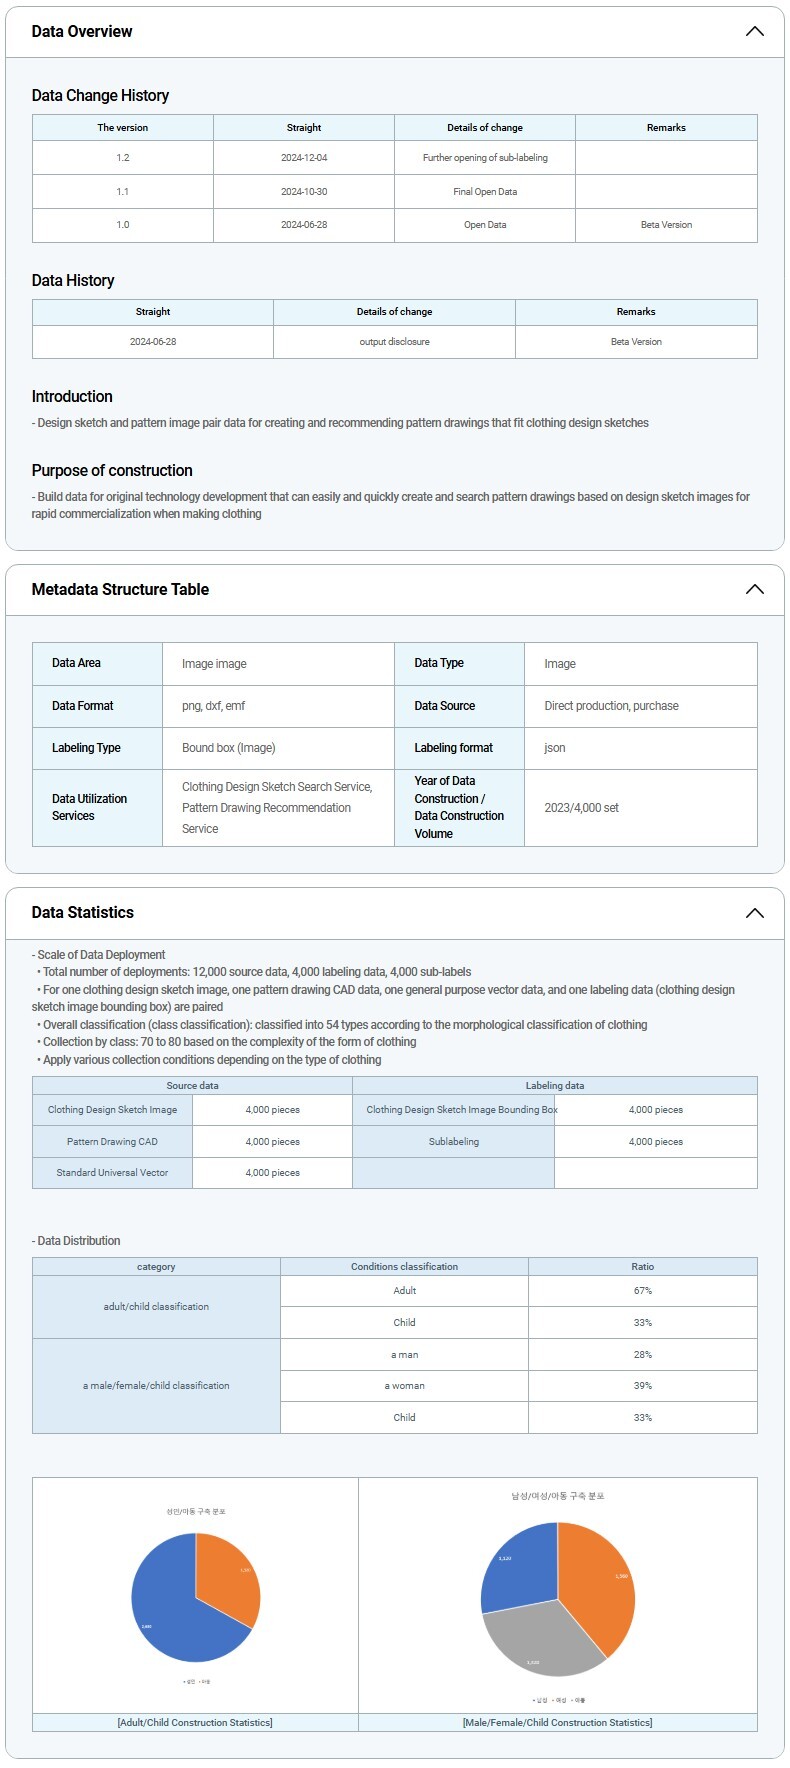Click the 'Sublabeling' cell in Labeling data
This screenshot has width=790, height=1768.
tap(454, 1142)
